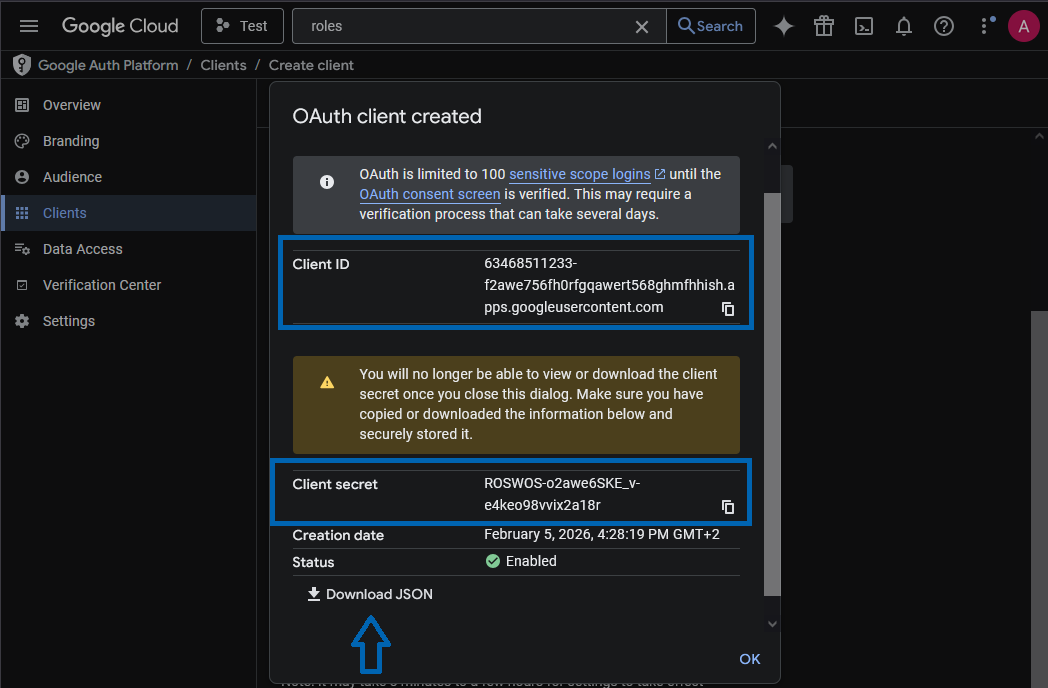
Task: Open the help question mark menu
Action: [x=944, y=27]
